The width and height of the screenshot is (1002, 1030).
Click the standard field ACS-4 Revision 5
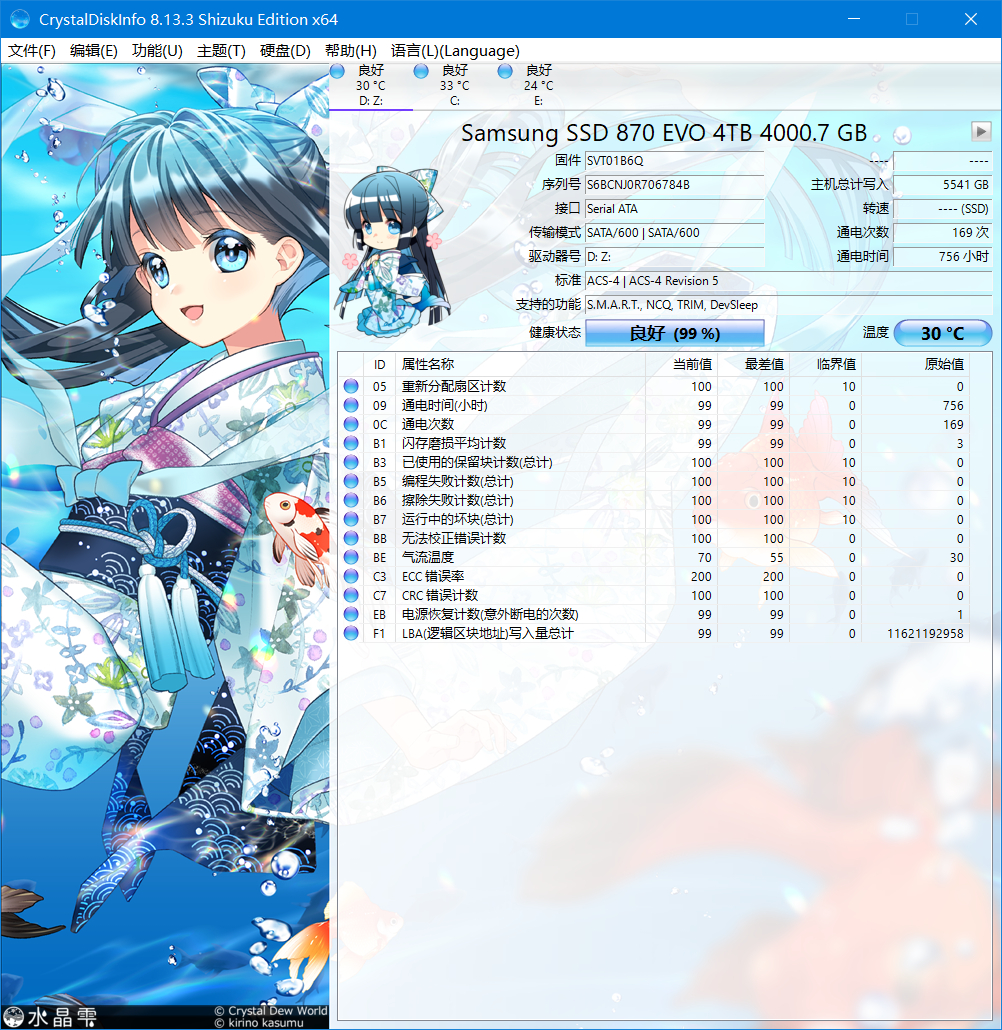point(788,280)
